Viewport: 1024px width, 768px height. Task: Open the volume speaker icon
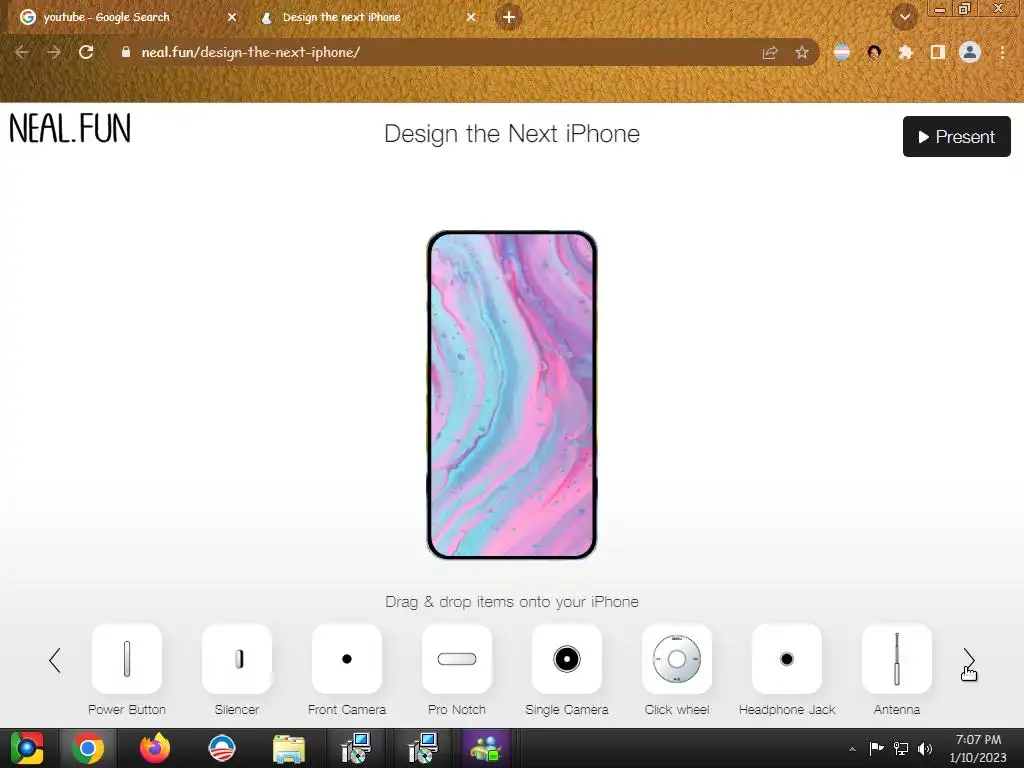pos(925,748)
